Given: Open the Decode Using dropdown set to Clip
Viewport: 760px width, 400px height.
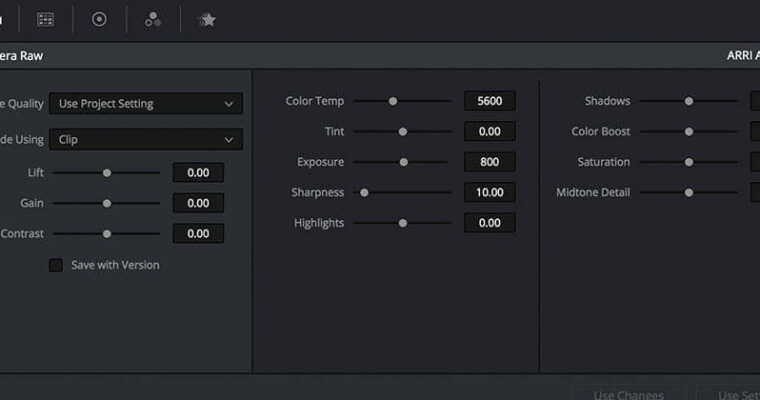Looking at the screenshot, I should tap(146, 140).
